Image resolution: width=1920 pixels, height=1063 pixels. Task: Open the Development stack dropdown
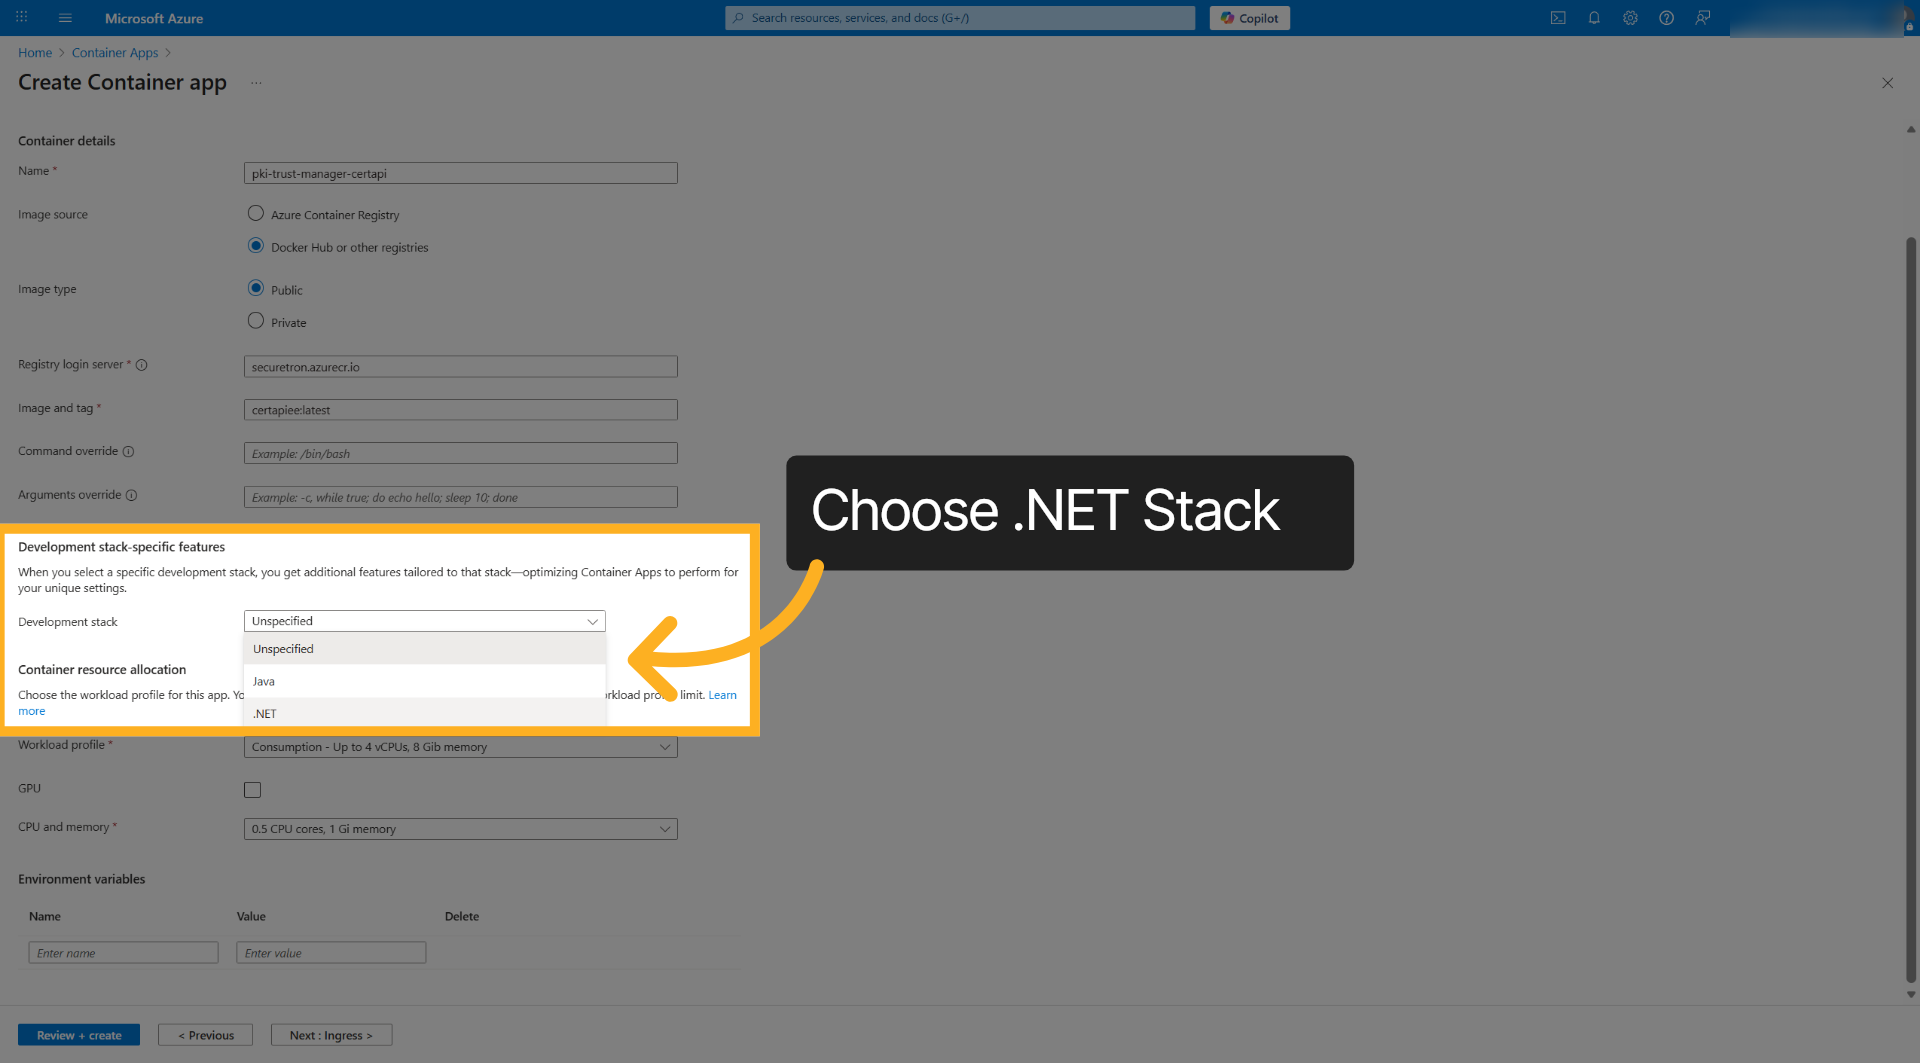click(424, 620)
